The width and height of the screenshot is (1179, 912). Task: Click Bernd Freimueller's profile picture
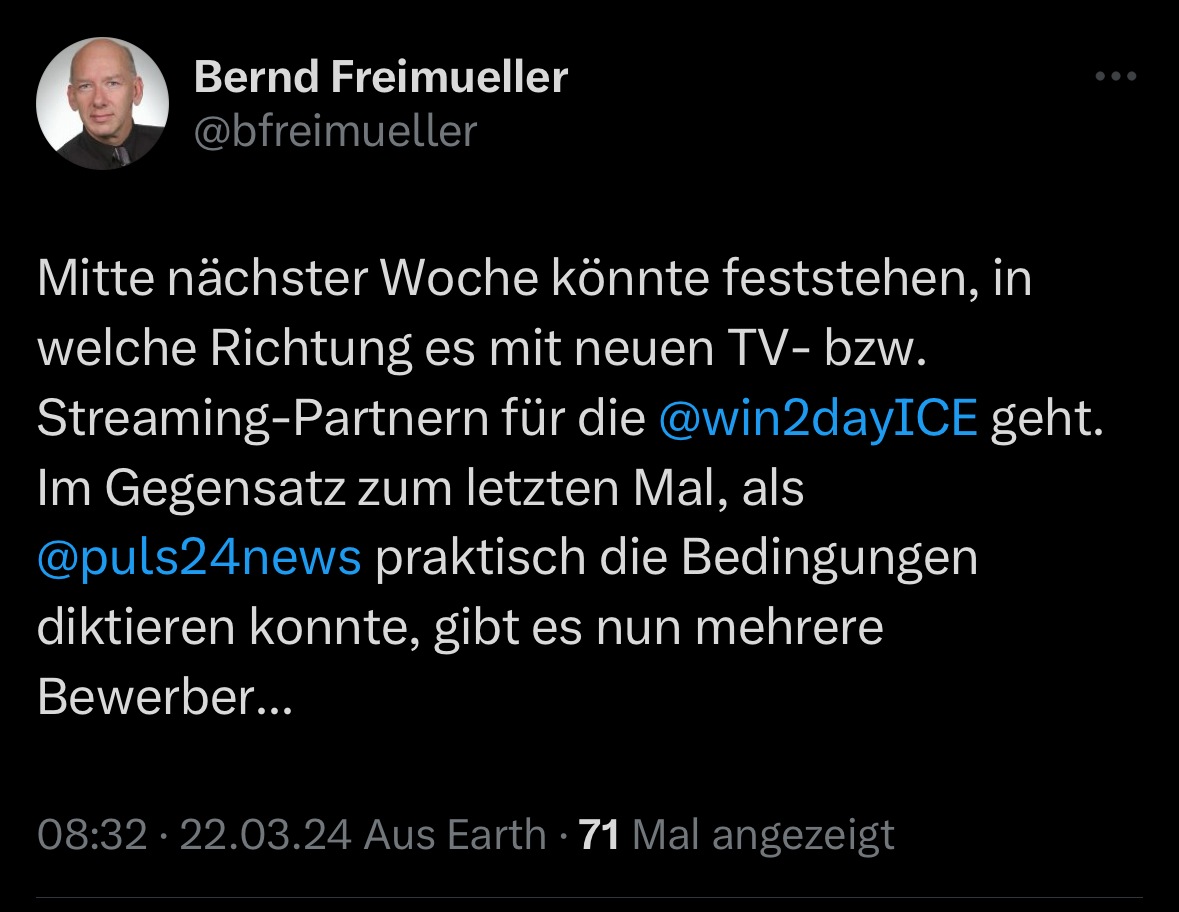[x=102, y=104]
